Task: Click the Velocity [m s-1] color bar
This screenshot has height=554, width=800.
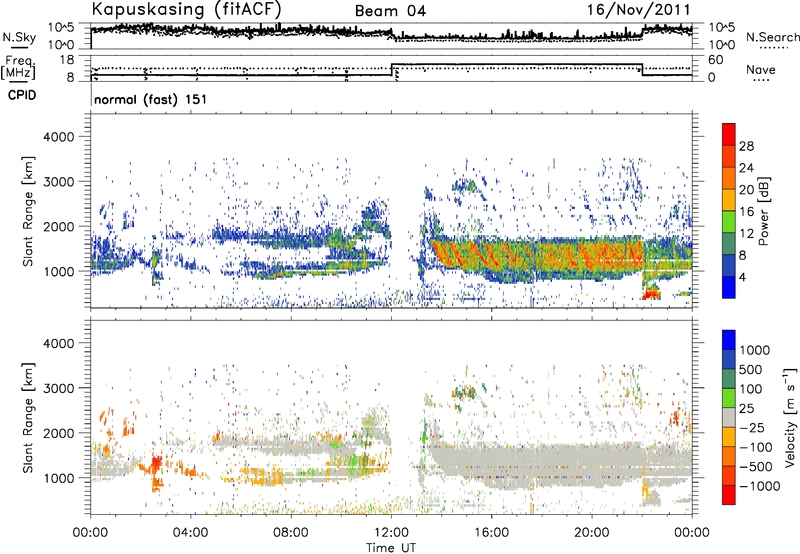Action: [729, 417]
